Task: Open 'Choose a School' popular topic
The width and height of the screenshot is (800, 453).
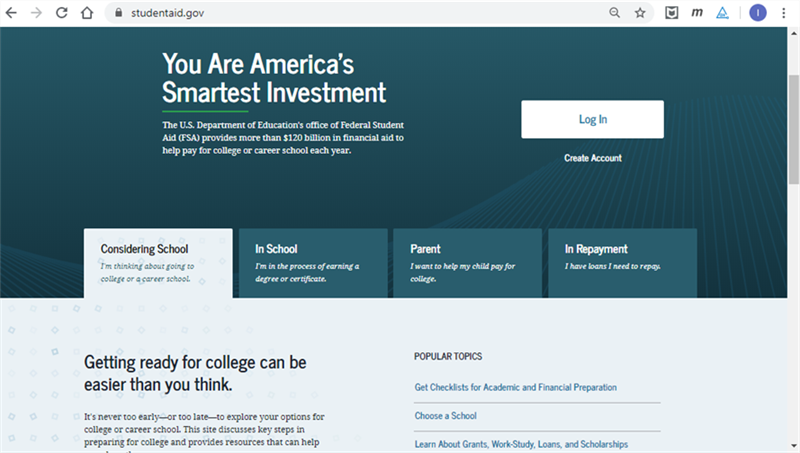Action: click(445, 416)
